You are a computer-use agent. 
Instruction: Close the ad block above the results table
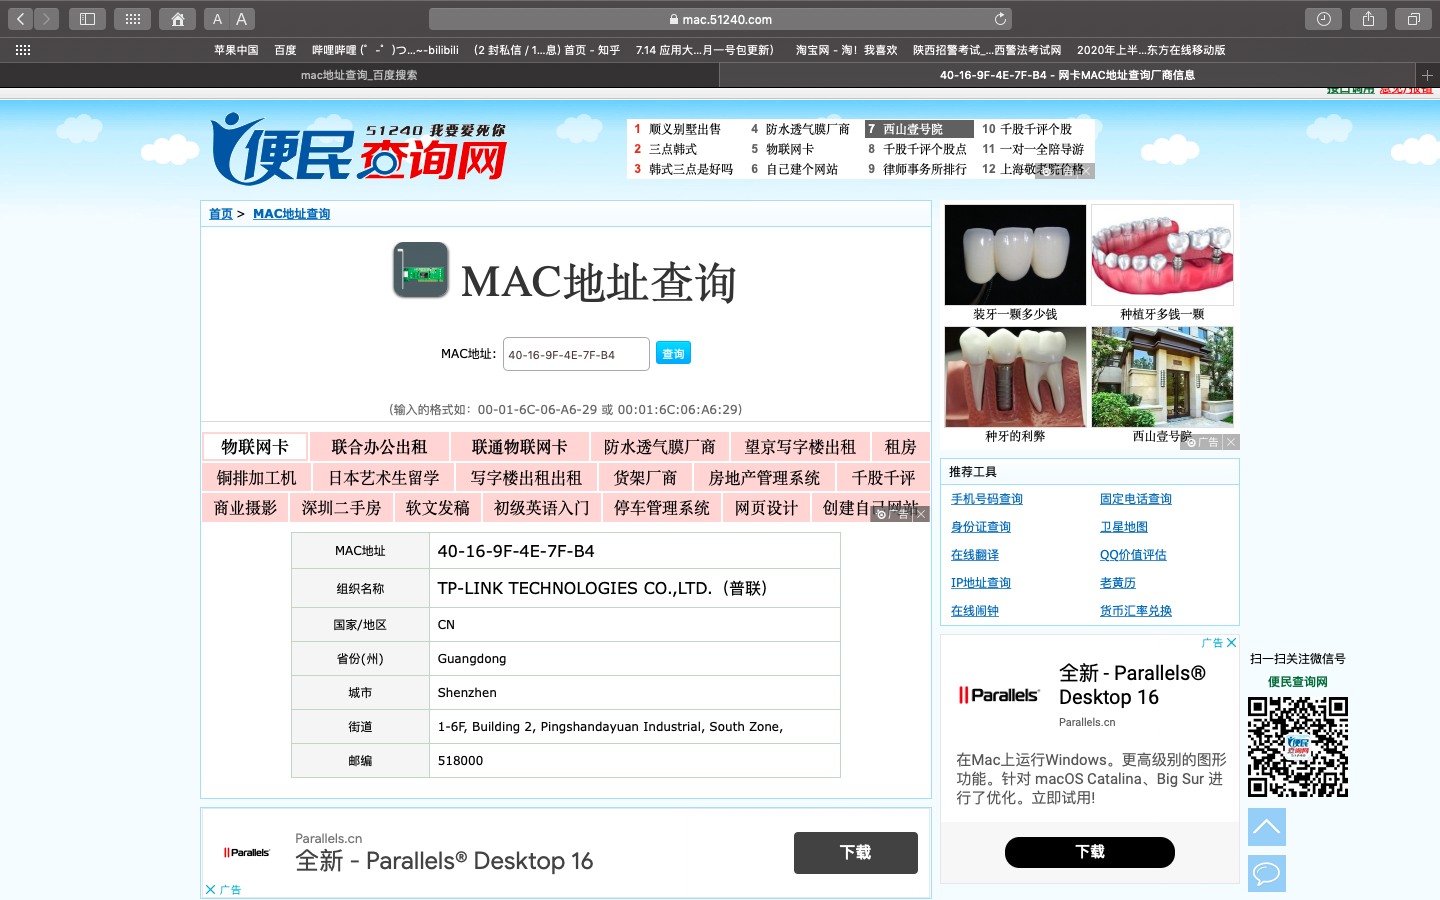pyautogui.click(x=921, y=514)
